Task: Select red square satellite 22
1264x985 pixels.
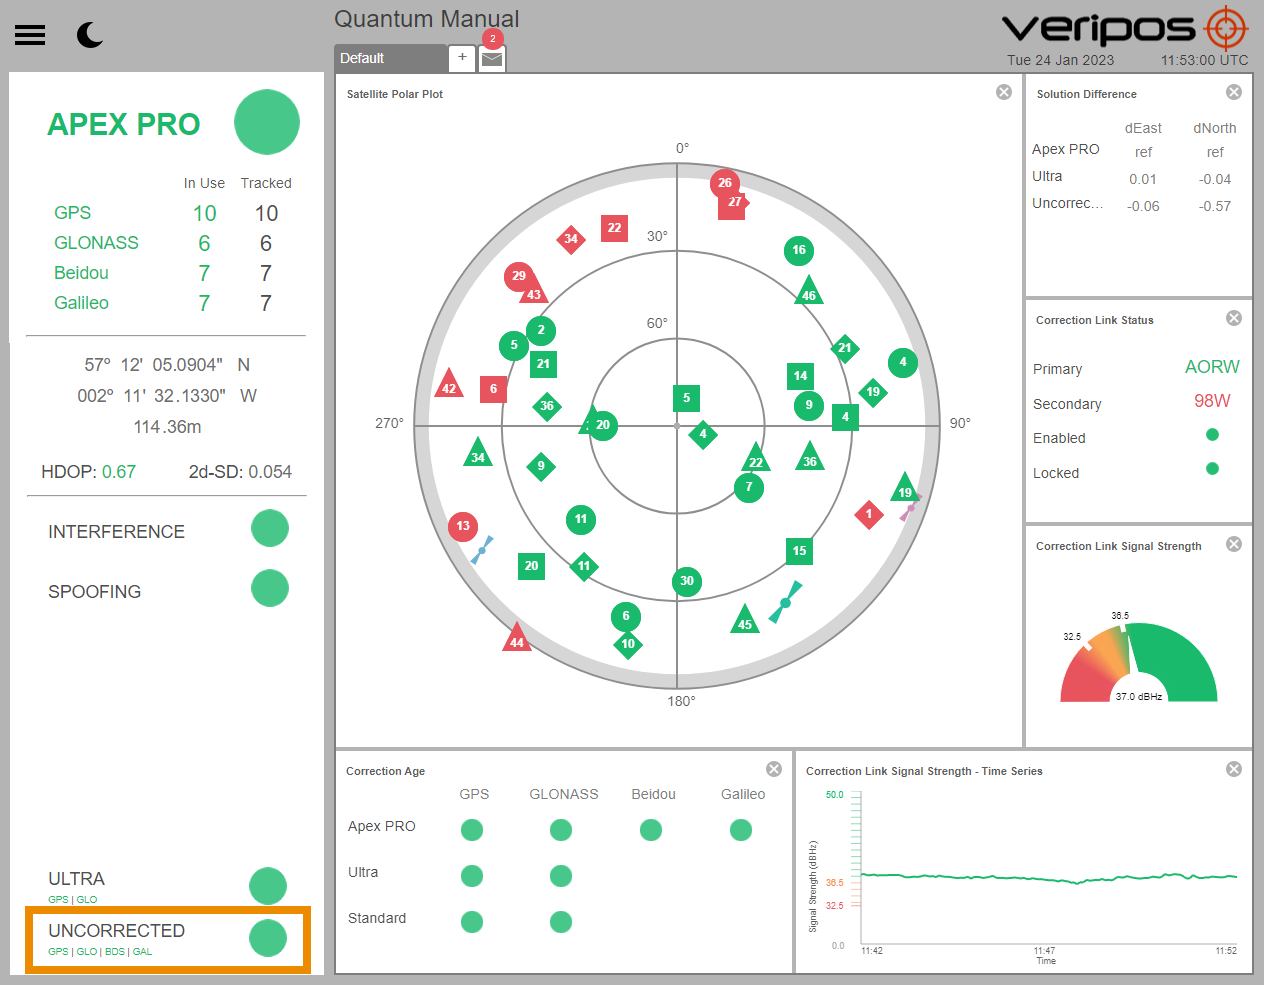Action: click(615, 228)
